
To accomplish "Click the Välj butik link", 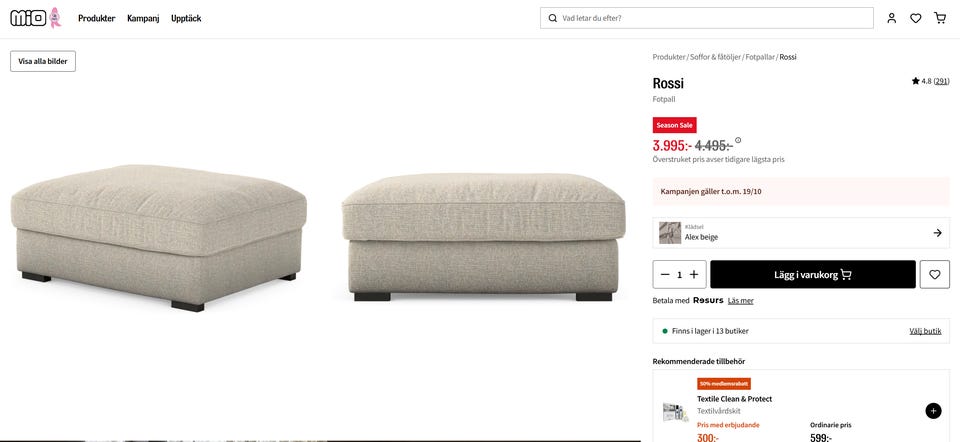I will coord(925,331).
